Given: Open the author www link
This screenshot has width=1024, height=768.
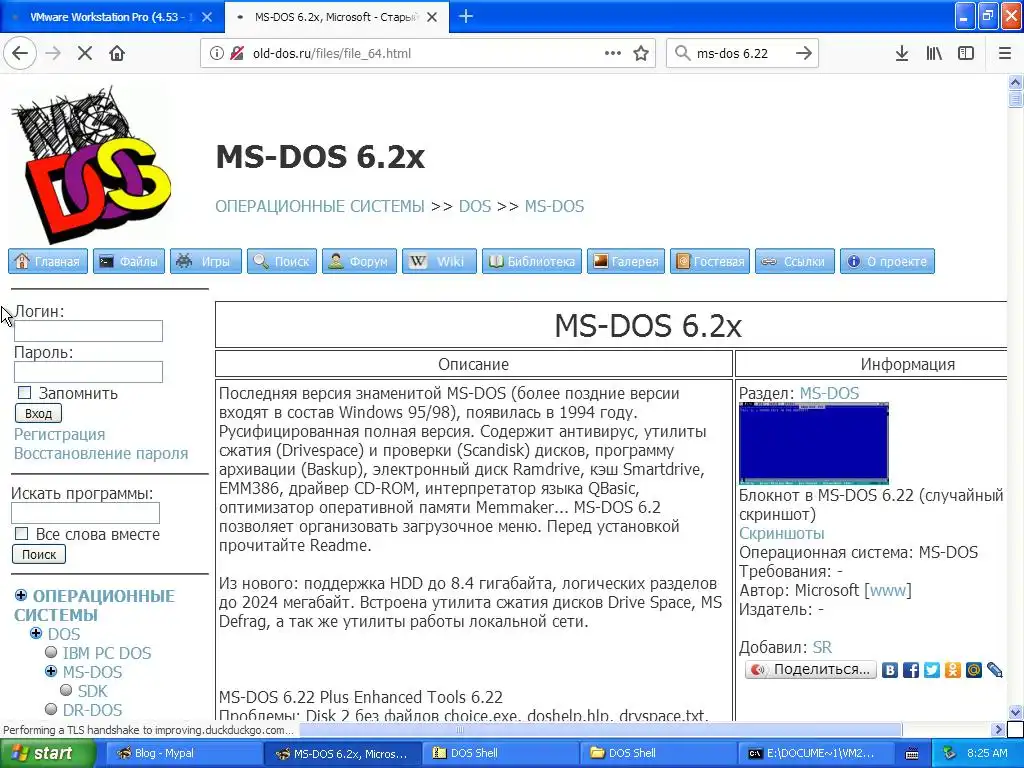Looking at the screenshot, I should click(x=888, y=590).
